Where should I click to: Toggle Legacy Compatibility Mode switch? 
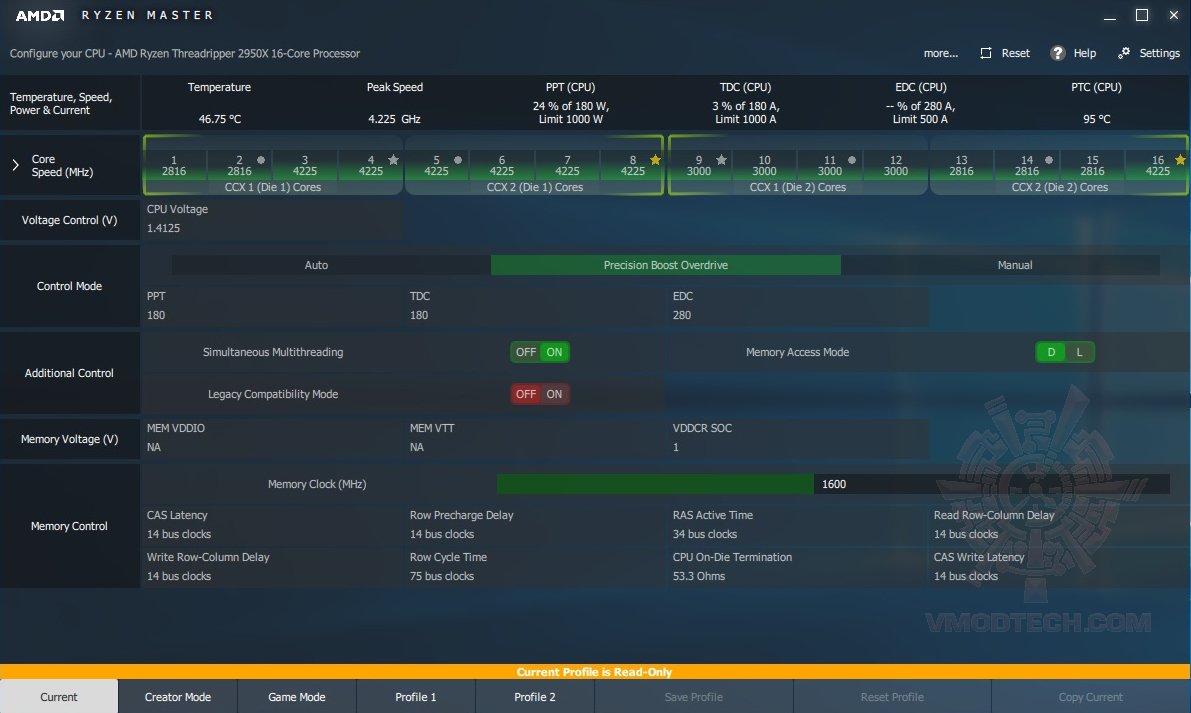[x=539, y=394]
